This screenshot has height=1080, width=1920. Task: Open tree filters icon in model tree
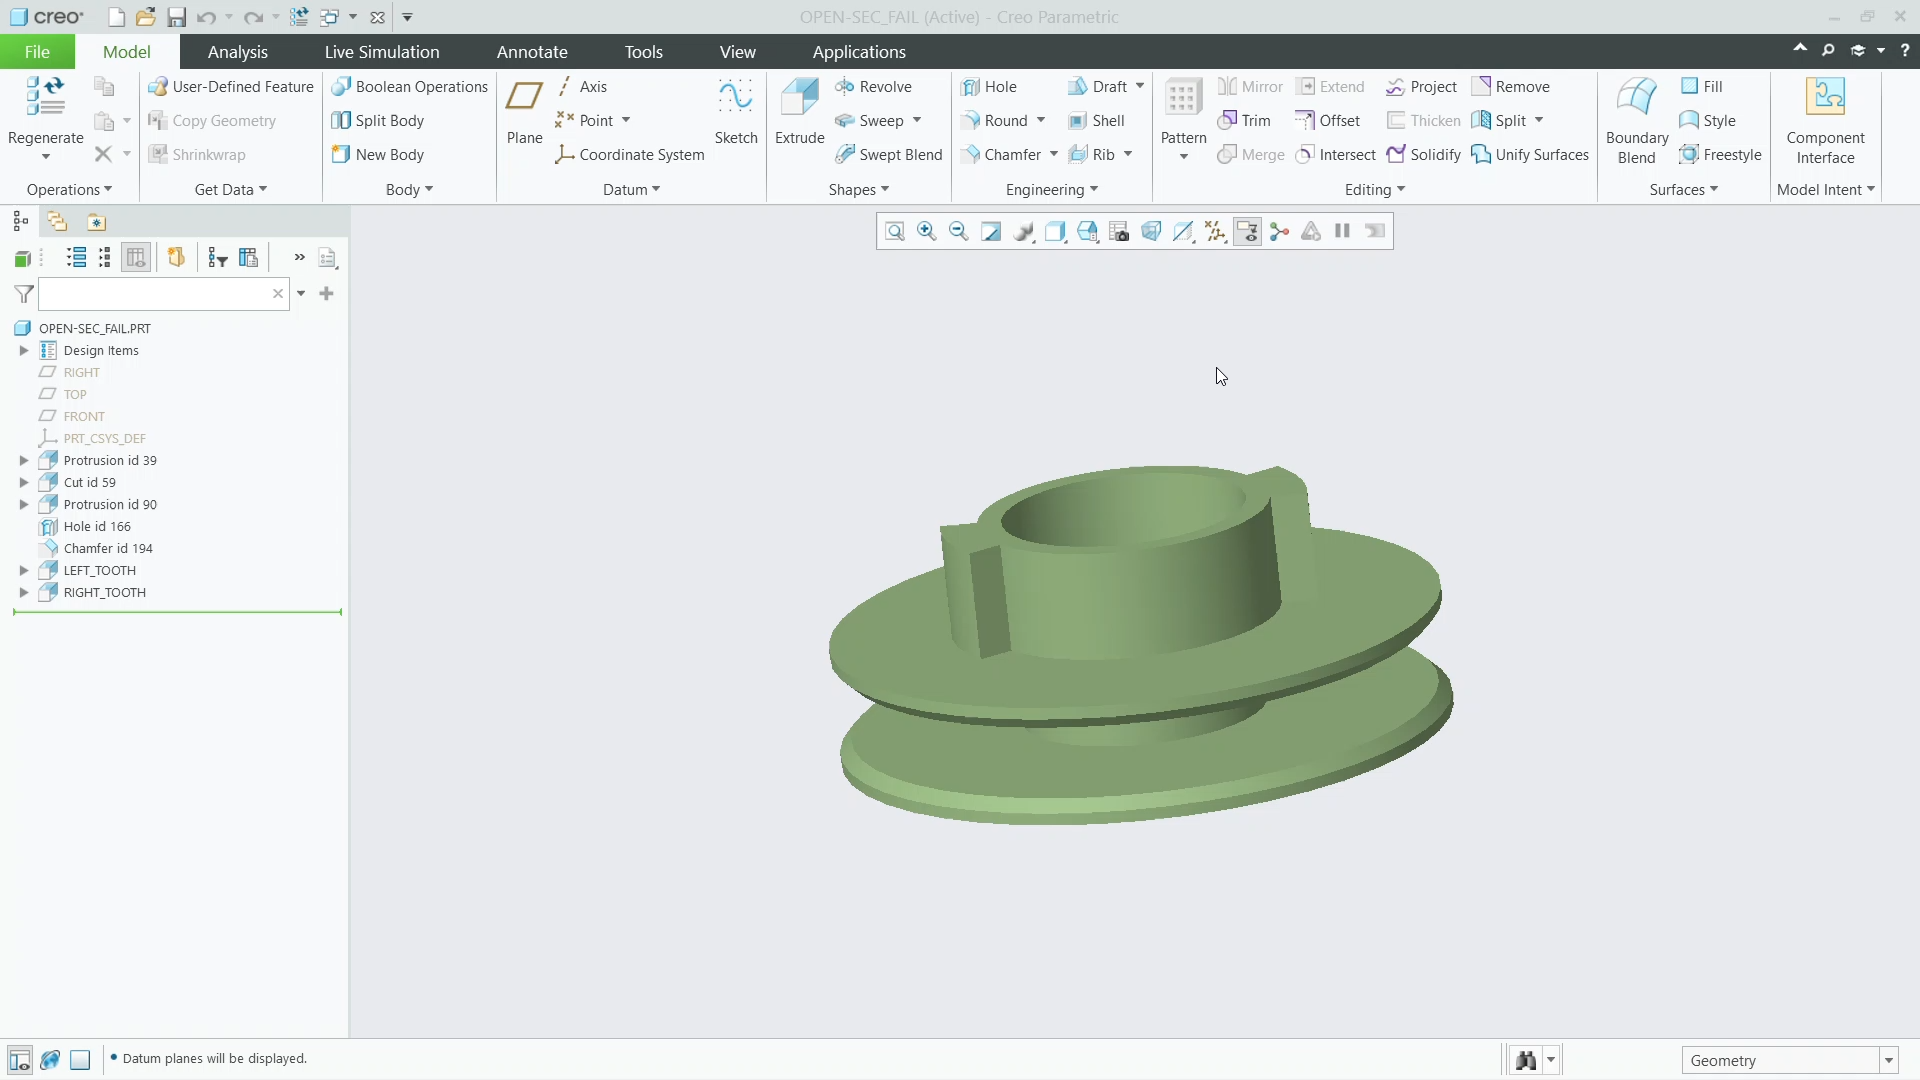pyautogui.click(x=218, y=258)
